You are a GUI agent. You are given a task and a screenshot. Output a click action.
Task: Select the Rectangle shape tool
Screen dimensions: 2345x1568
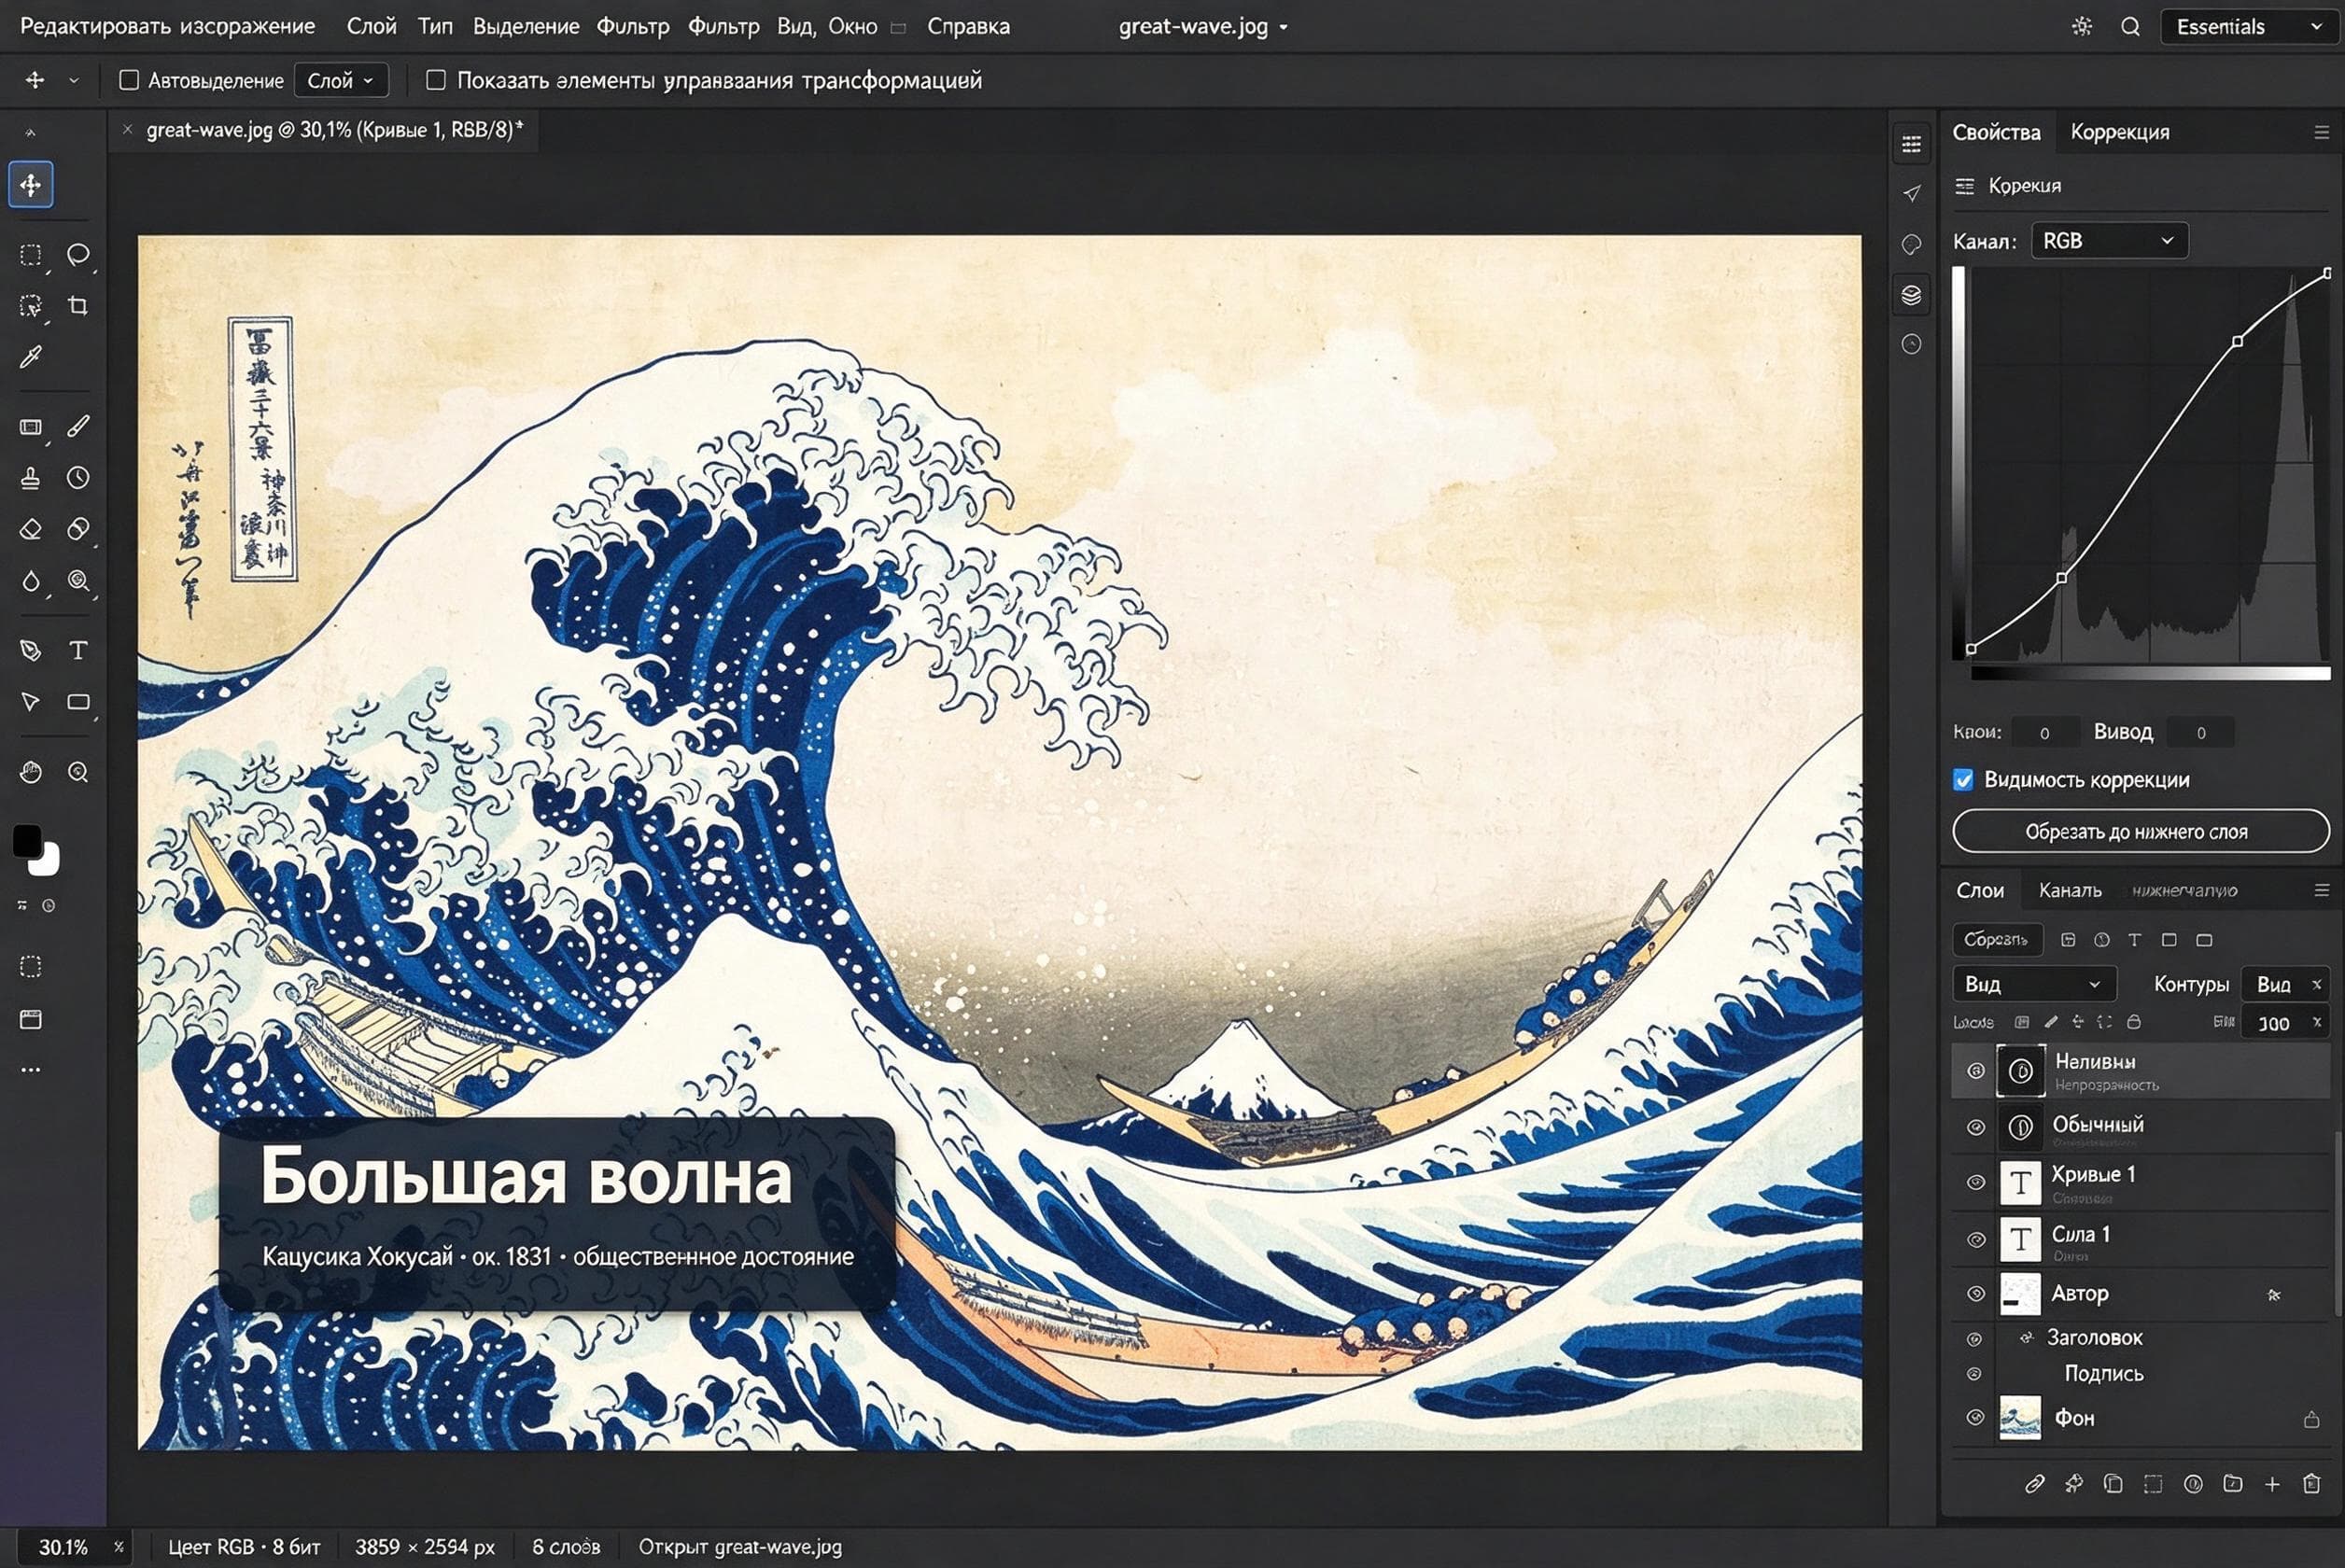pyautogui.click(x=78, y=702)
